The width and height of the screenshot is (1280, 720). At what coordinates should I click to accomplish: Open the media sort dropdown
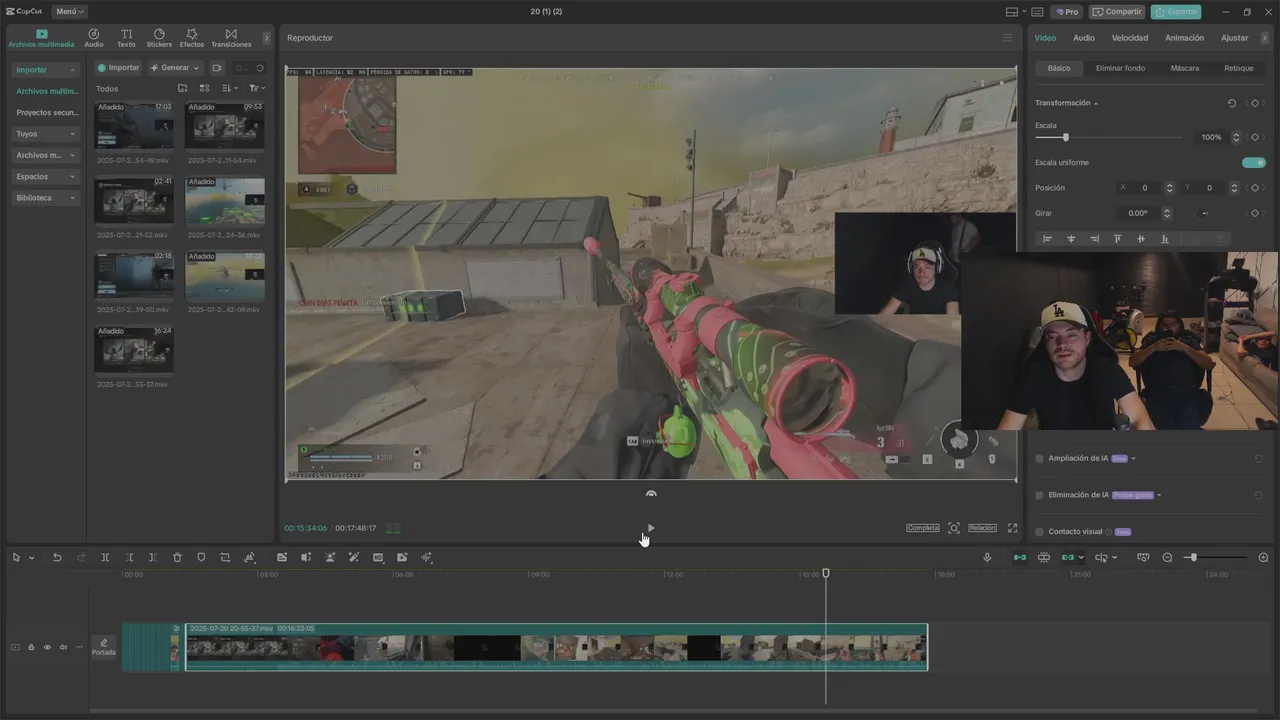tap(230, 88)
